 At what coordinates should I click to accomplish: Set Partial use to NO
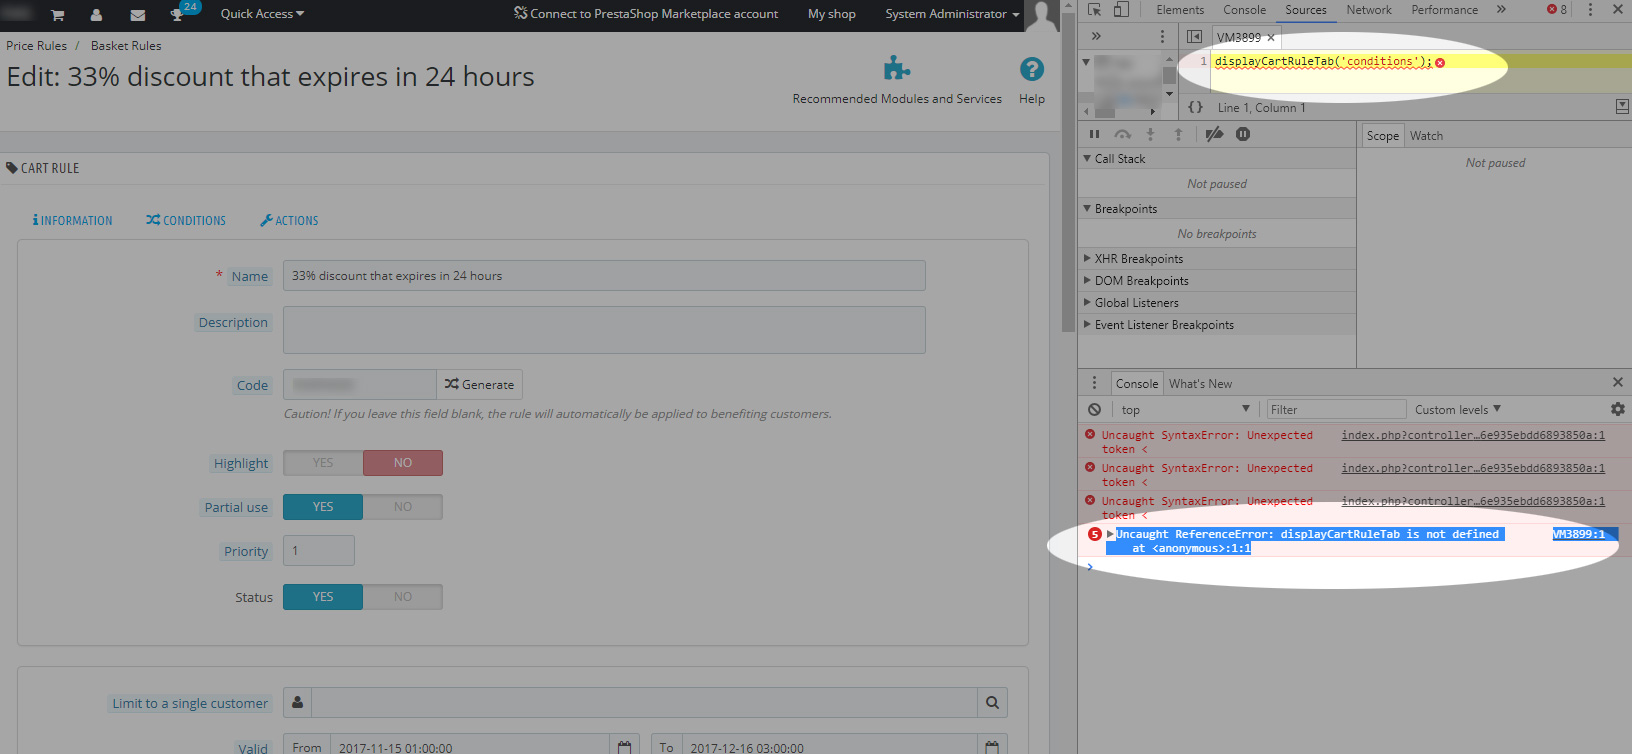point(403,507)
